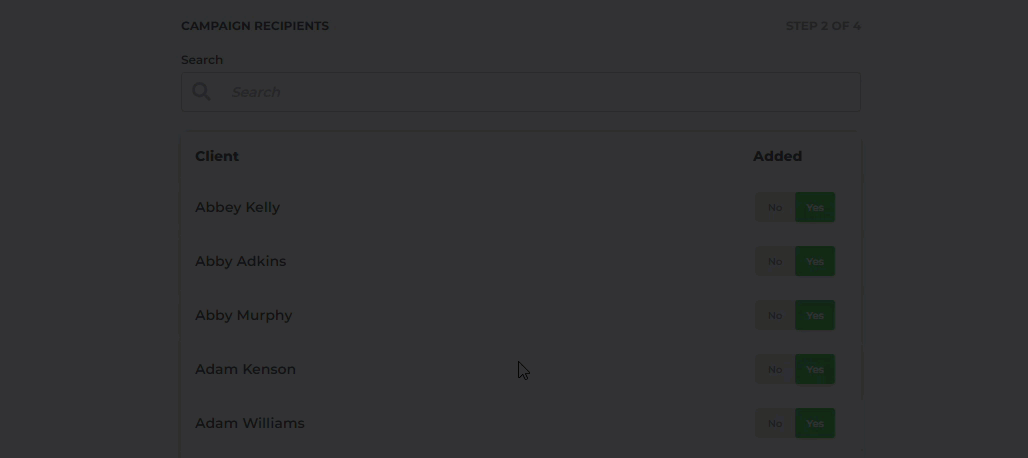
Task: Select the Abbey Kelly client name
Action: click(x=237, y=207)
